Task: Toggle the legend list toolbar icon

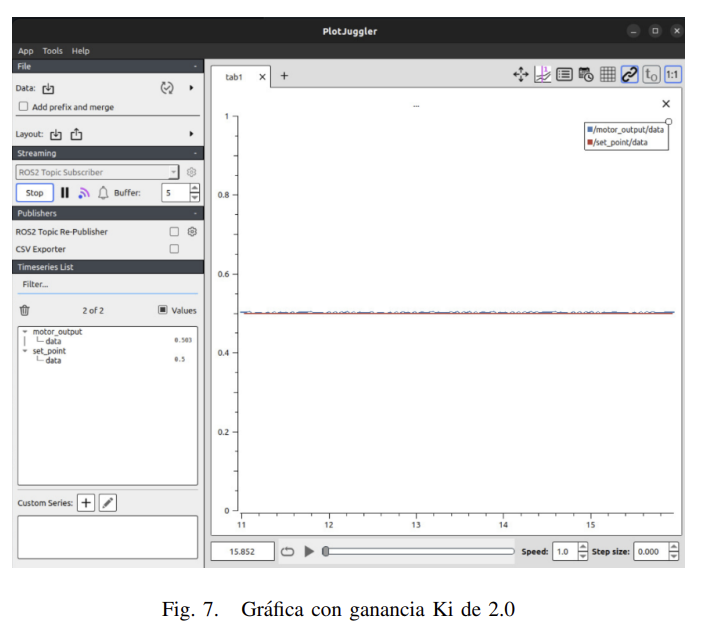Action: coord(564,74)
